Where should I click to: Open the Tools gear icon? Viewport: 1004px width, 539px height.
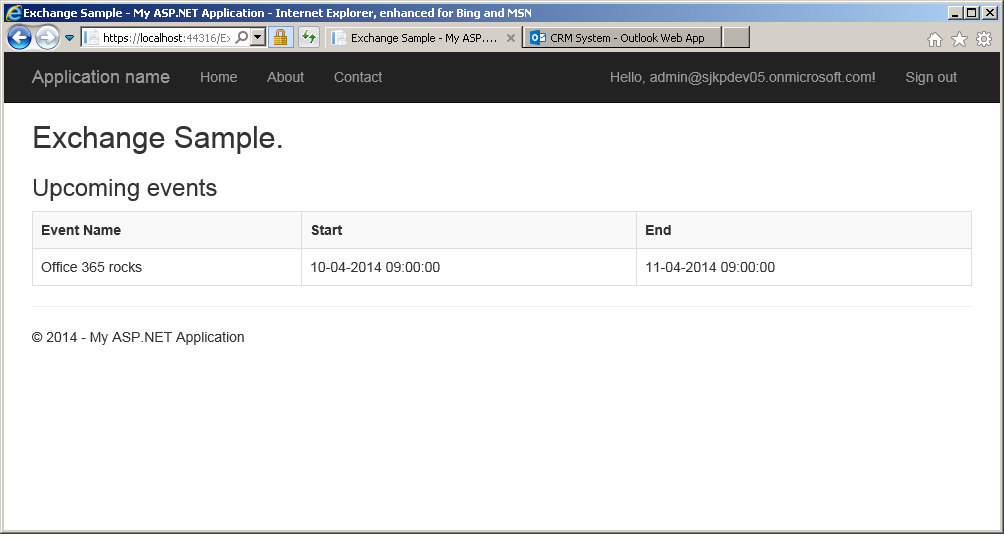(x=984, y=39)
